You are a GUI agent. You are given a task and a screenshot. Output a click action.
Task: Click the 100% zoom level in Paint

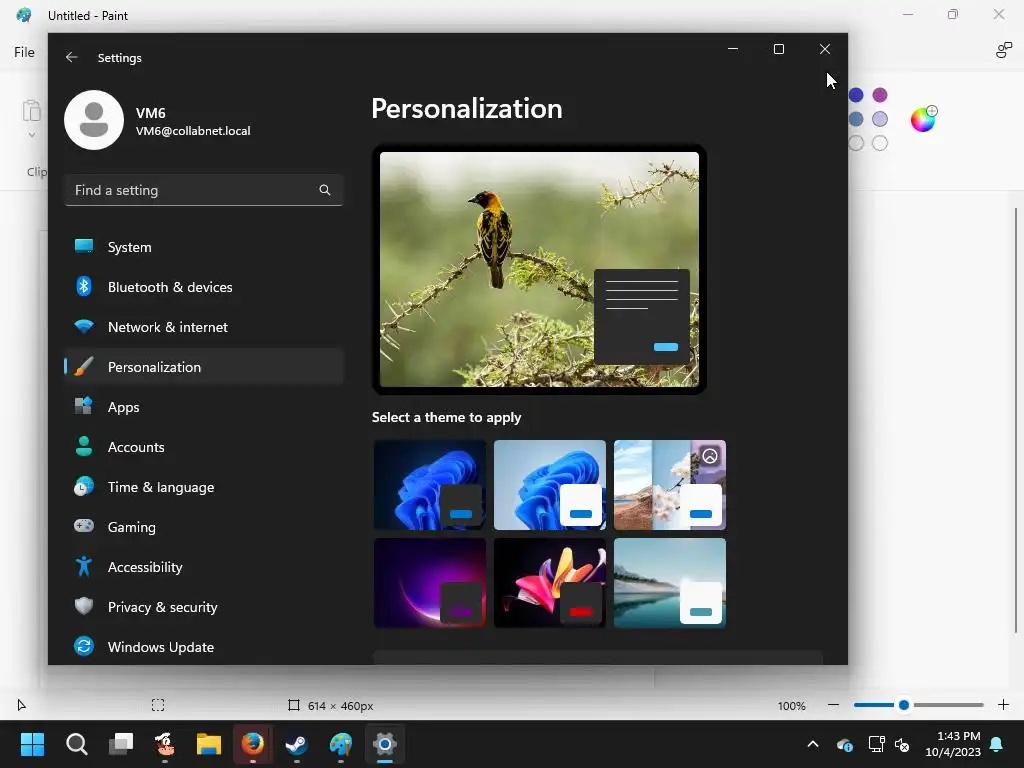click(x=792, y=706)
